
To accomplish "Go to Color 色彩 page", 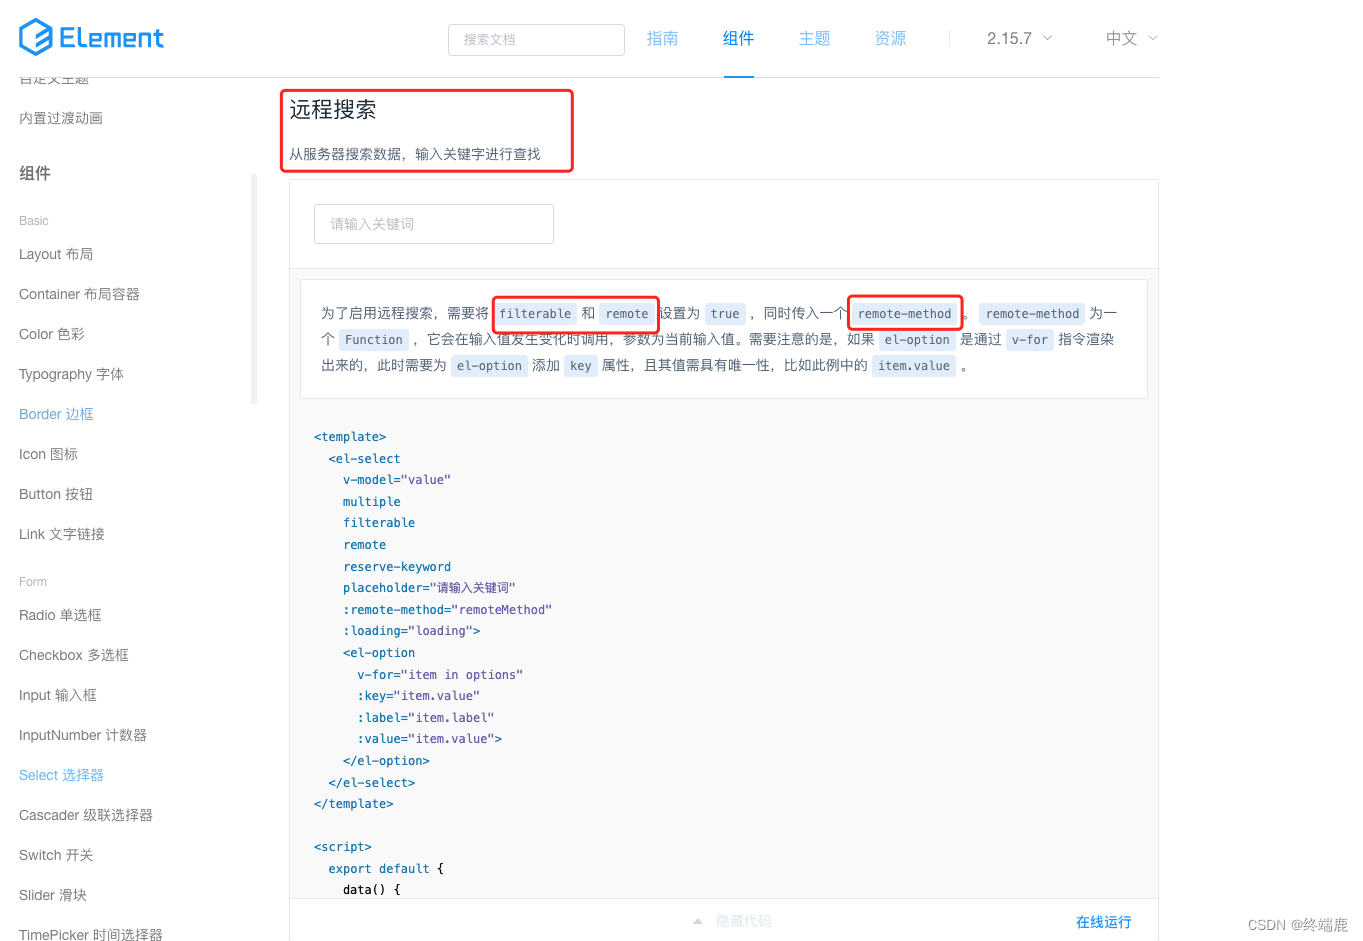I will click(x=52, y=334).
